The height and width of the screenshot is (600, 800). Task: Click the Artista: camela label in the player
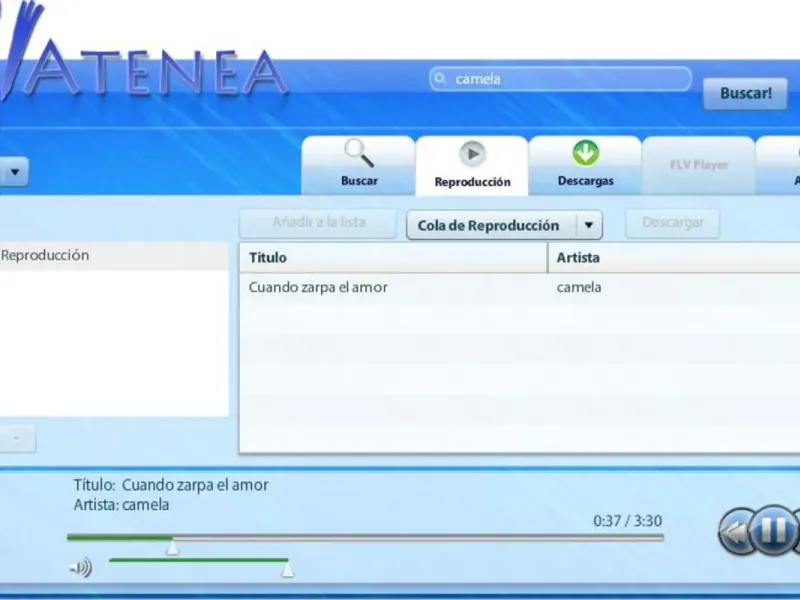(121, 505)
